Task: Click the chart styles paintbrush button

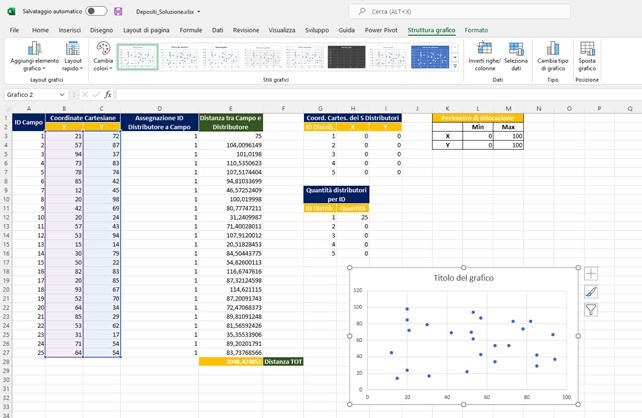Action: tap(591, 291)
